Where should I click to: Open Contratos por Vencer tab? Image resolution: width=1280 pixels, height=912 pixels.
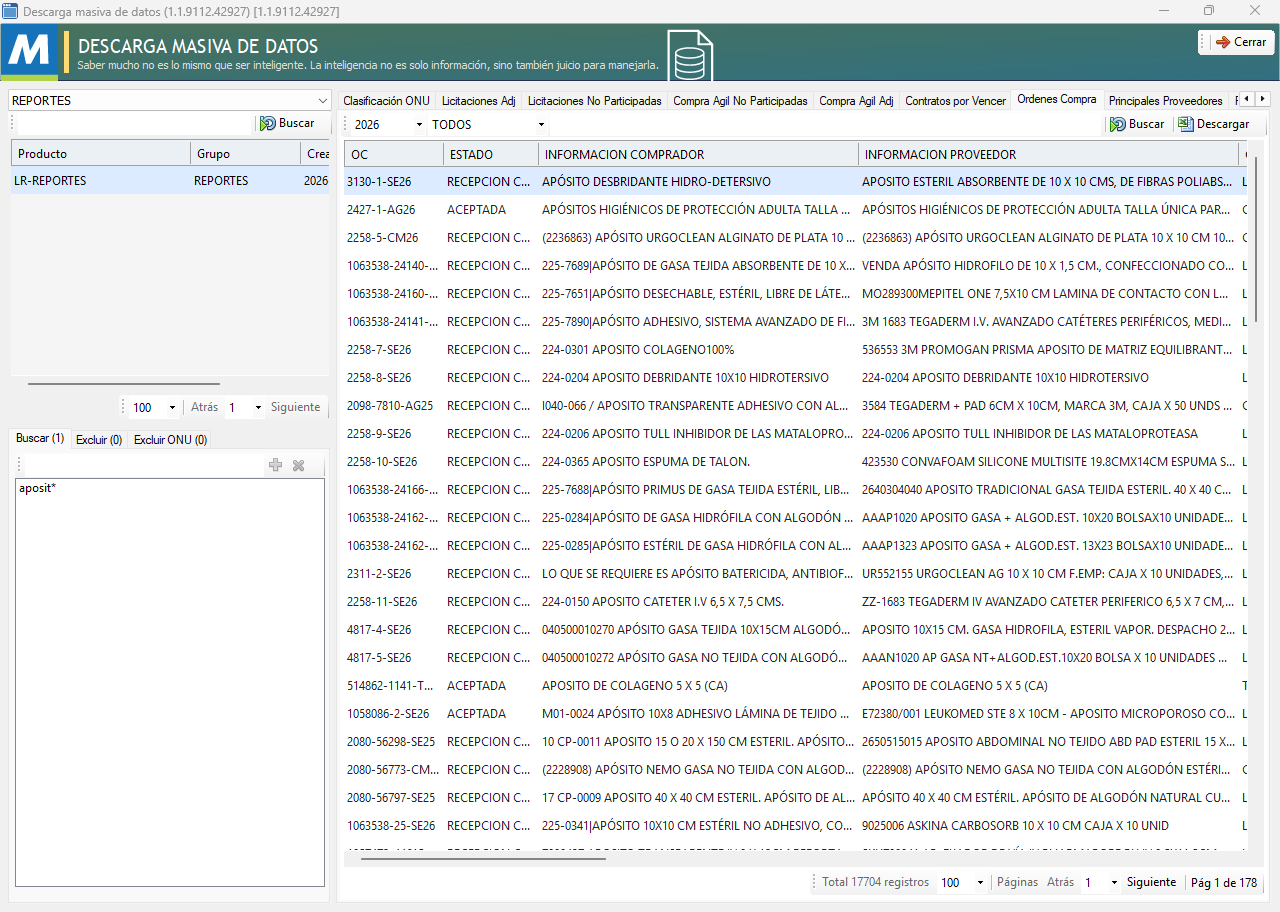pos(955,100)
